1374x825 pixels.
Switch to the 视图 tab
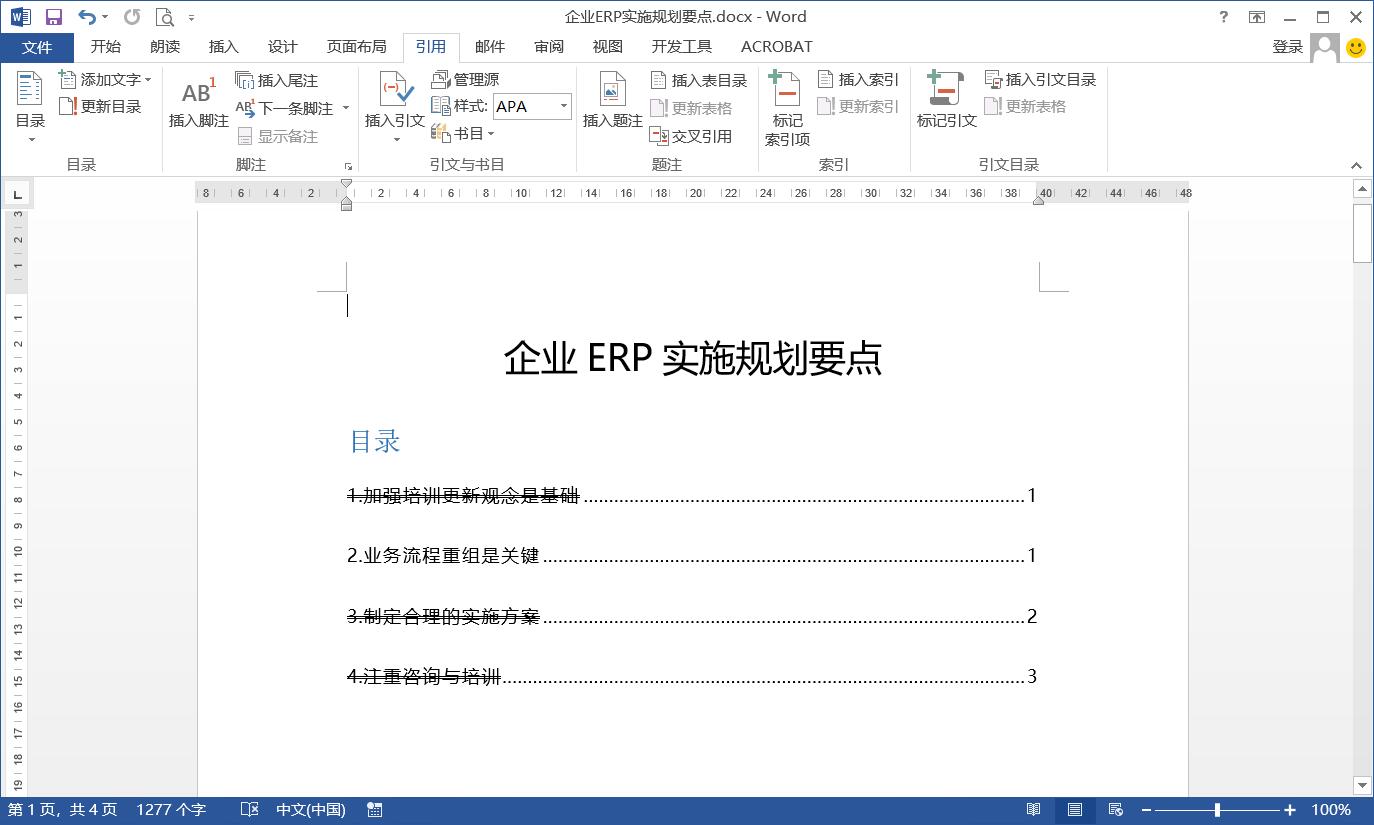[608, 47]
